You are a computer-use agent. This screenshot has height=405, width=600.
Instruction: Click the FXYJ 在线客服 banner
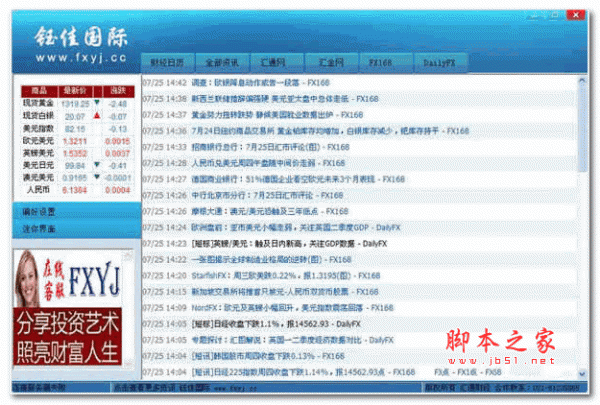68,278
